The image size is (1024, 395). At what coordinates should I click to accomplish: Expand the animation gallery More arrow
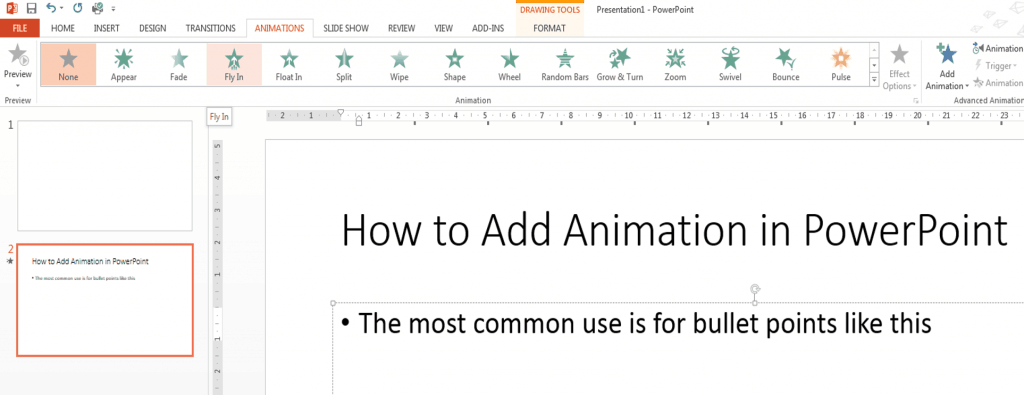click(874, 79)
